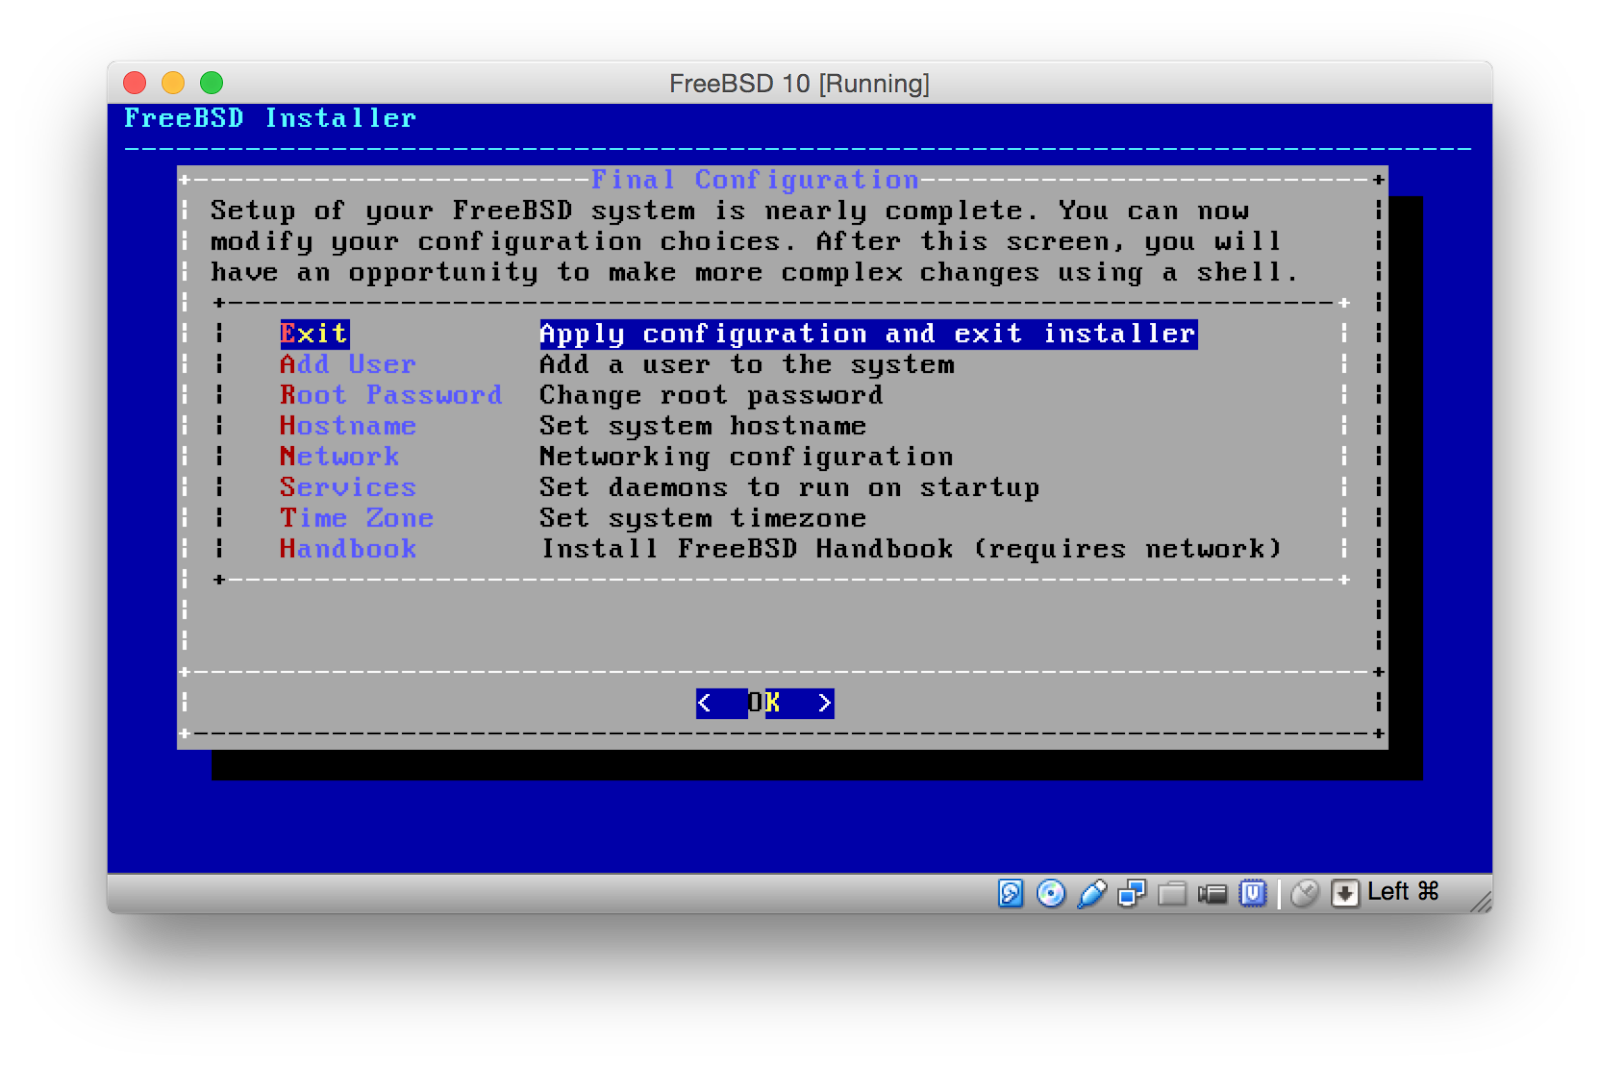The height and width of the screenshot is (1067, 1600).
Task: Open the video capture status icon
Action: coord(1213,894)
